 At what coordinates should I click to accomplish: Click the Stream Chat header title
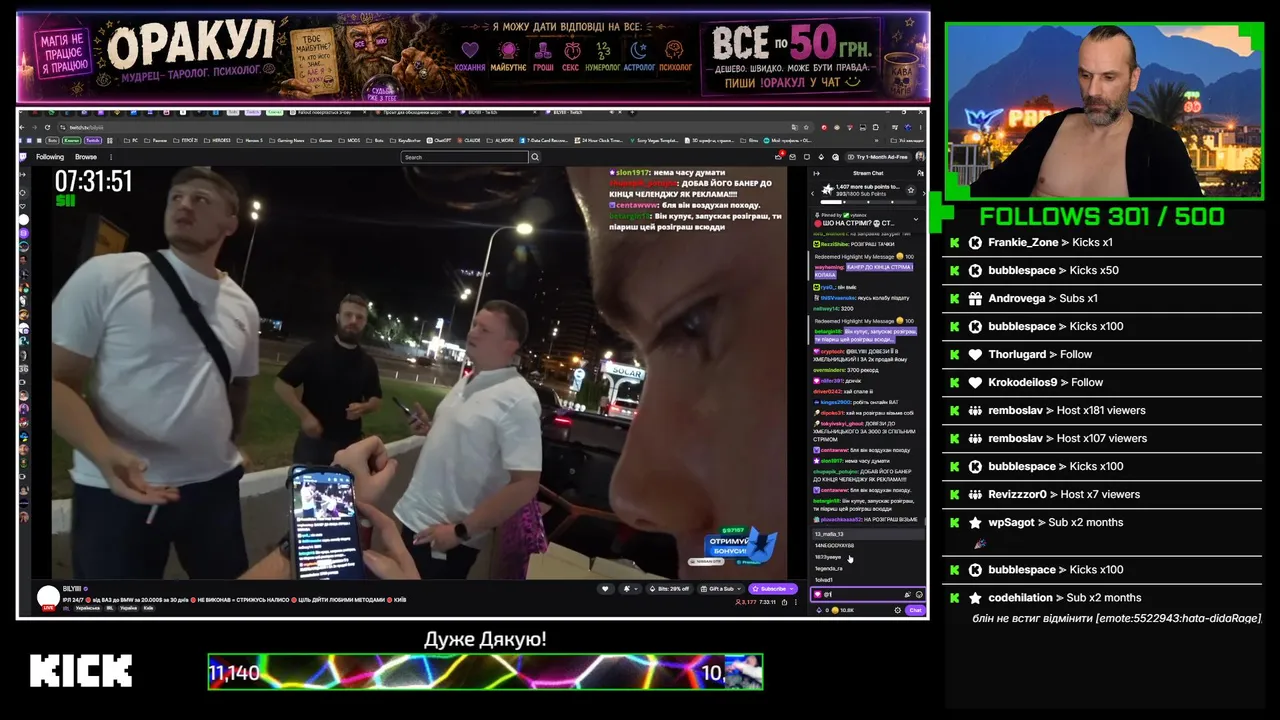point(868,173)
